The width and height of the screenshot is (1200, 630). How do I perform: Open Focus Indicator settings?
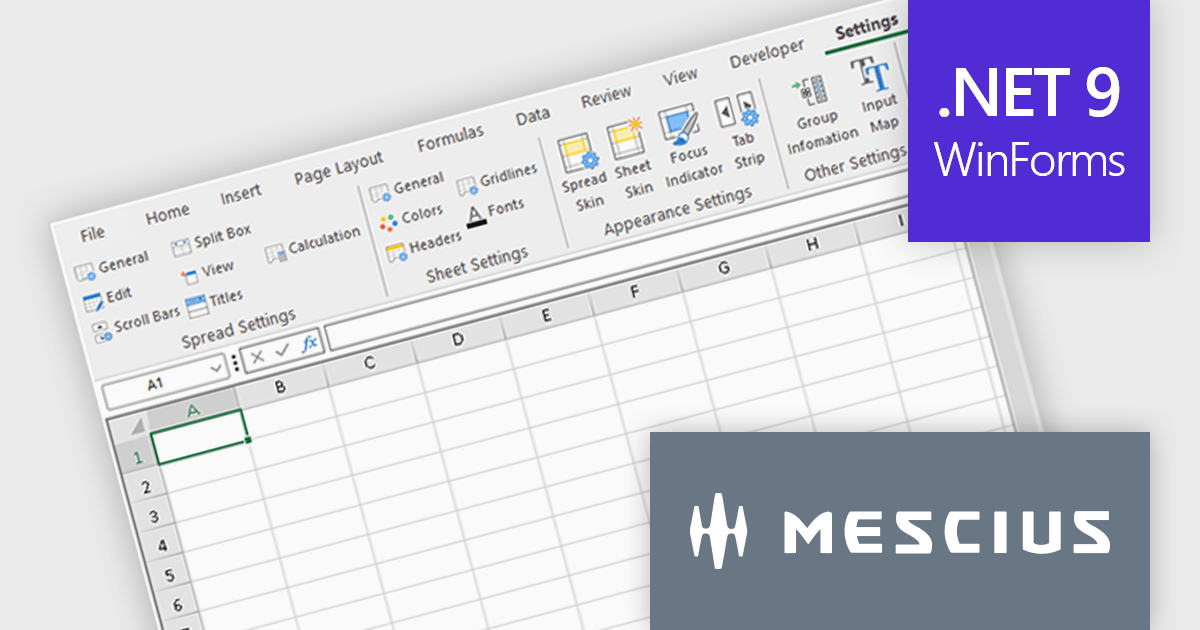coord(688,144)
